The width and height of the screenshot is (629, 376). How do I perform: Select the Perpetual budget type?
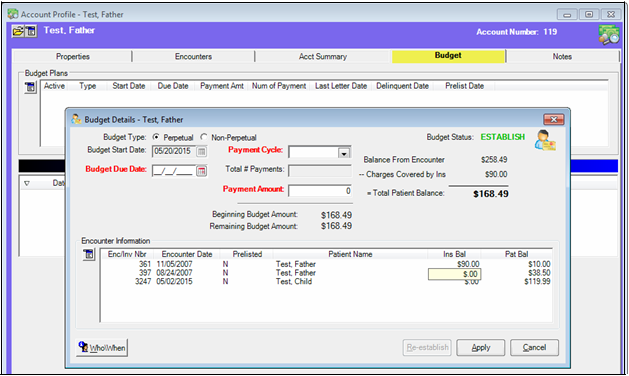point(156,137)
